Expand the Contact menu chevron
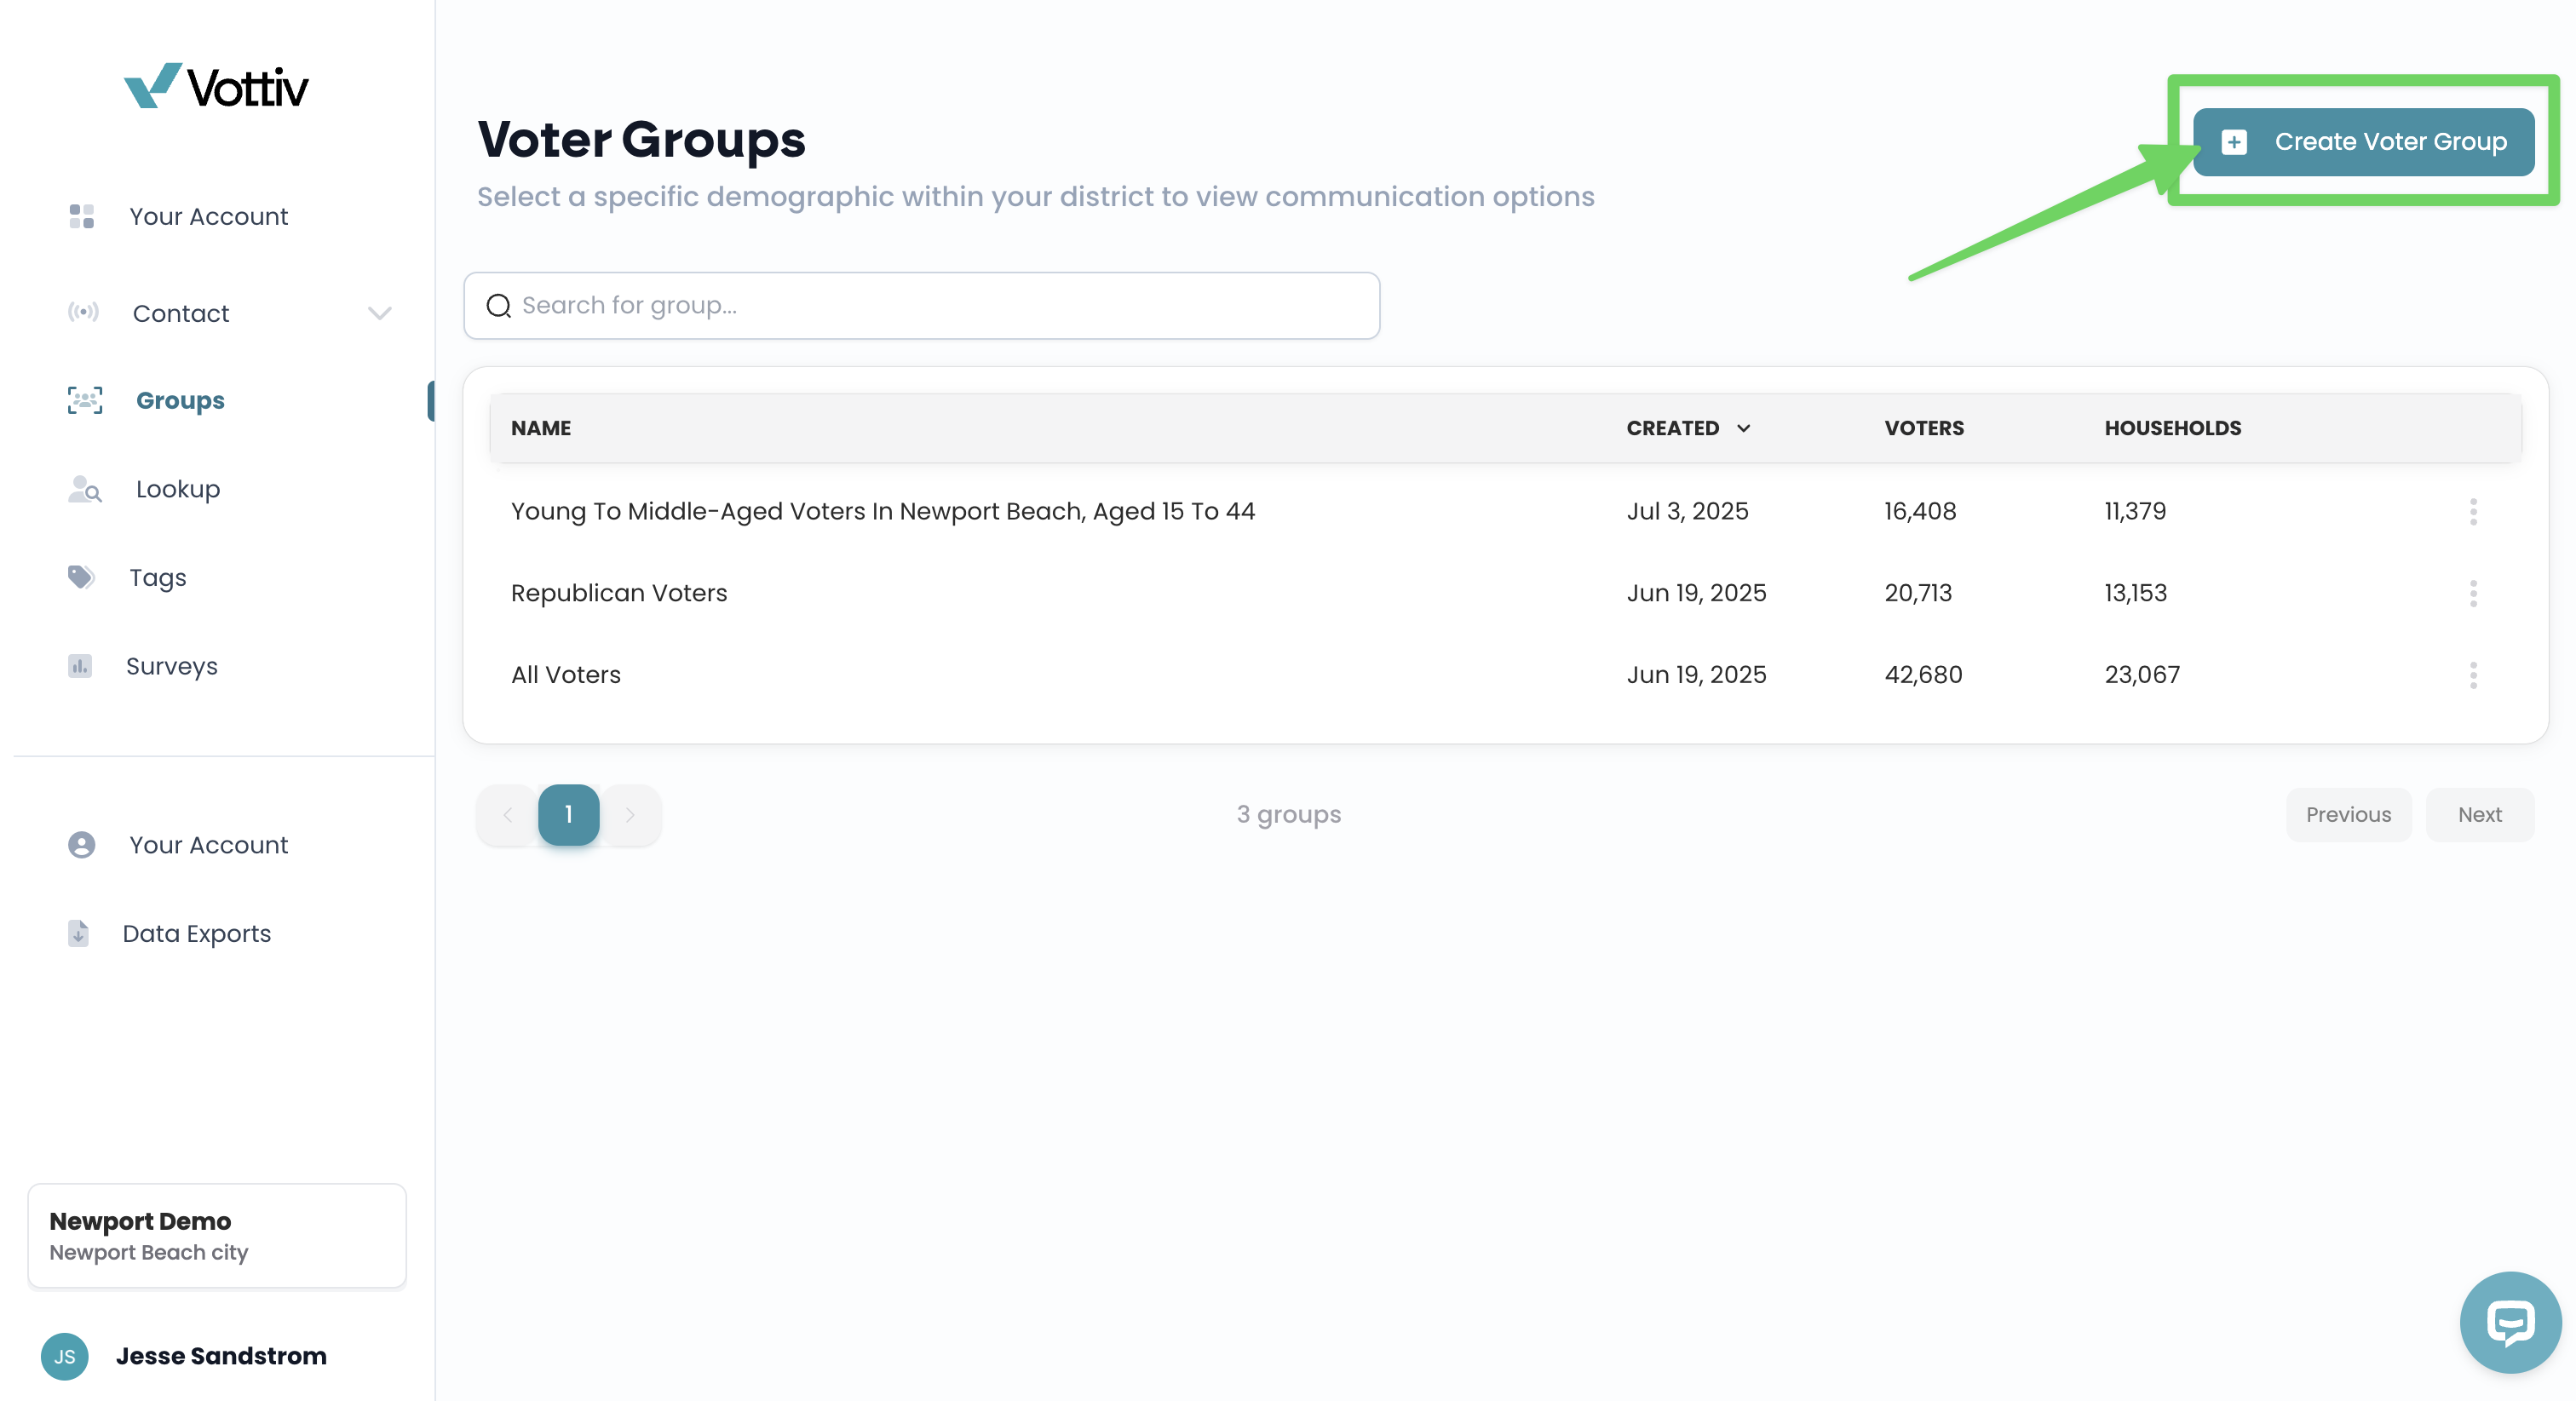Viewport: 2576px width, 1401px height. (x=379, y=313)
